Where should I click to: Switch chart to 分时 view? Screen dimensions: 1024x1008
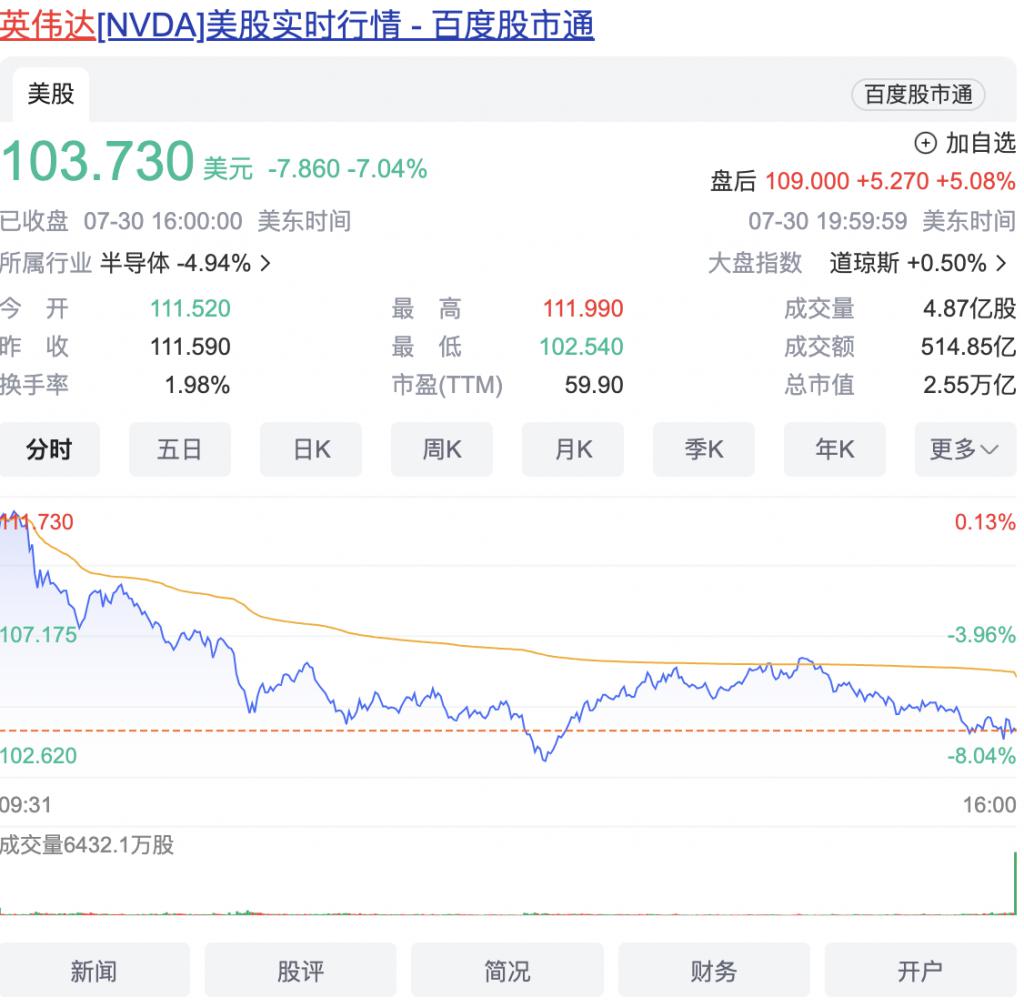point(49,450)
